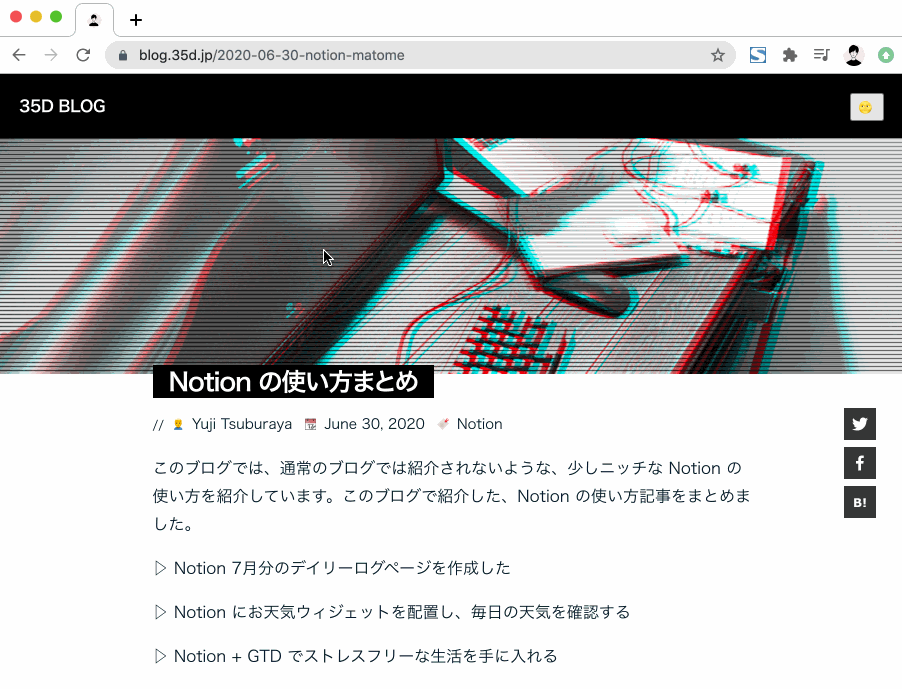The height and width of the screenshot is (689, 902).
Task: Click the title Notion の使い方まとめ
Action: click(293, 381)
